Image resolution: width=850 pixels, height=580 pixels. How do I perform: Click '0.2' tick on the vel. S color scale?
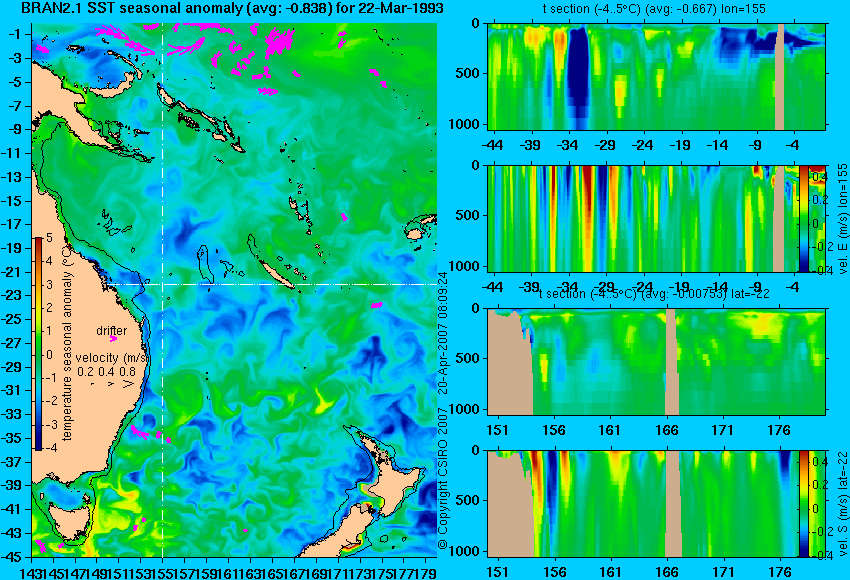click(819, 485)
